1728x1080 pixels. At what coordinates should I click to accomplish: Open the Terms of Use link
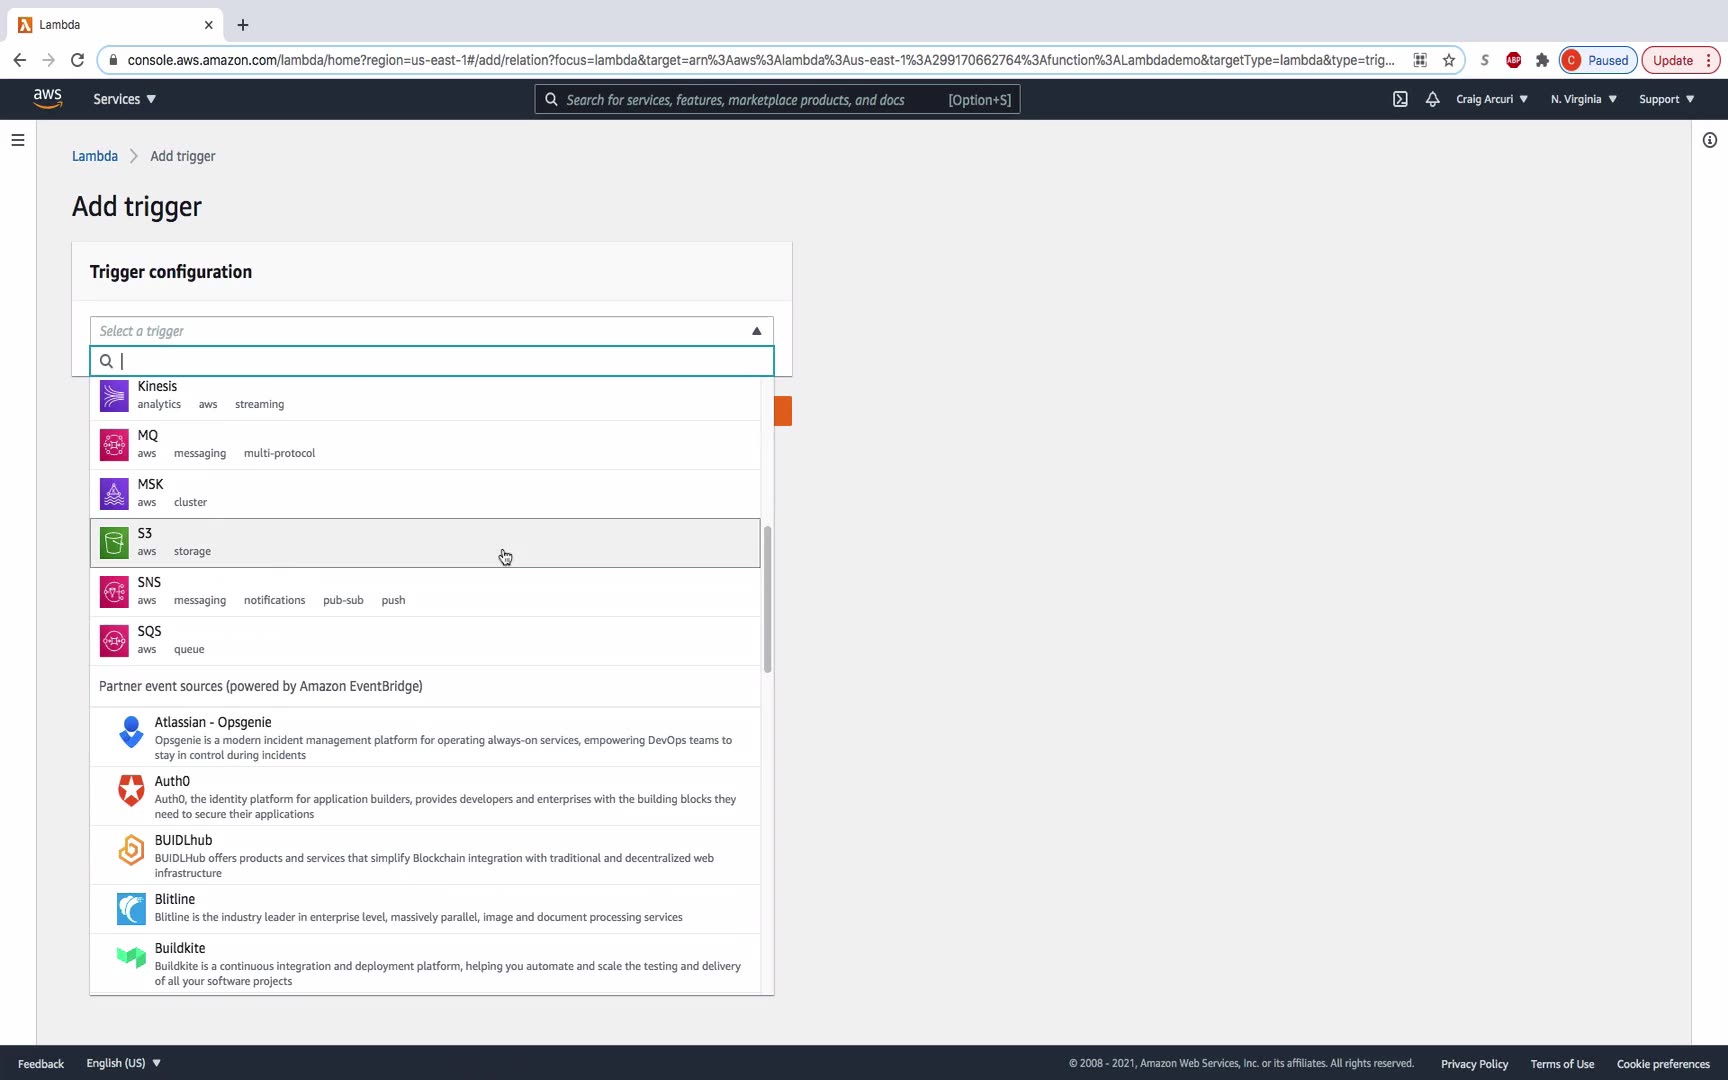point(1562,1063)
